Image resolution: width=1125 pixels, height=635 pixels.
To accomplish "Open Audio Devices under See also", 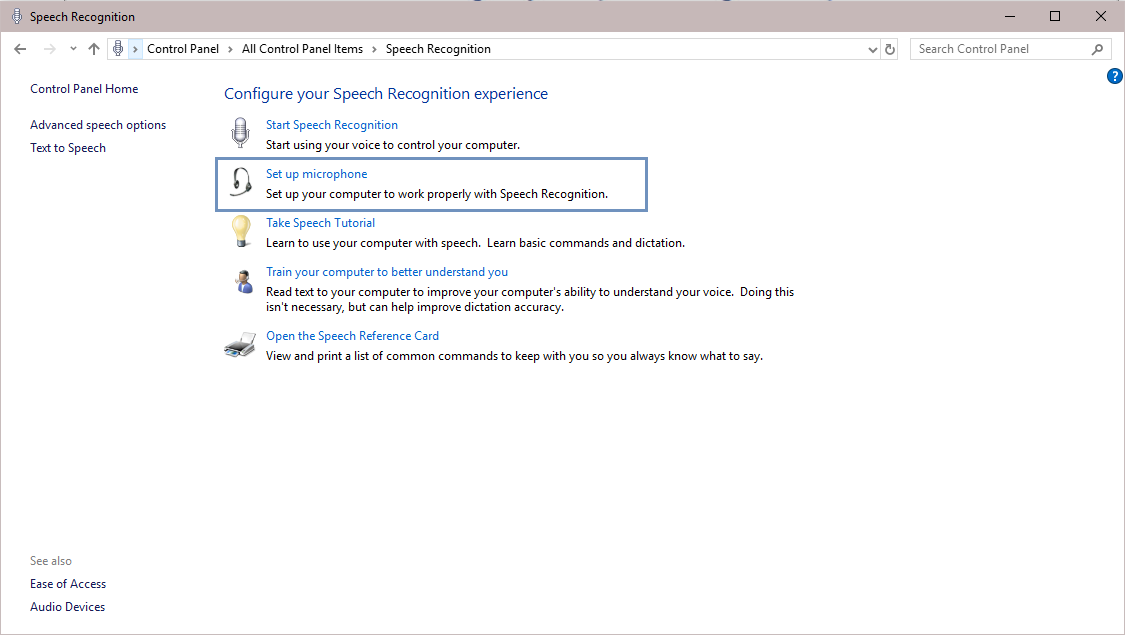I will point(67,607).
